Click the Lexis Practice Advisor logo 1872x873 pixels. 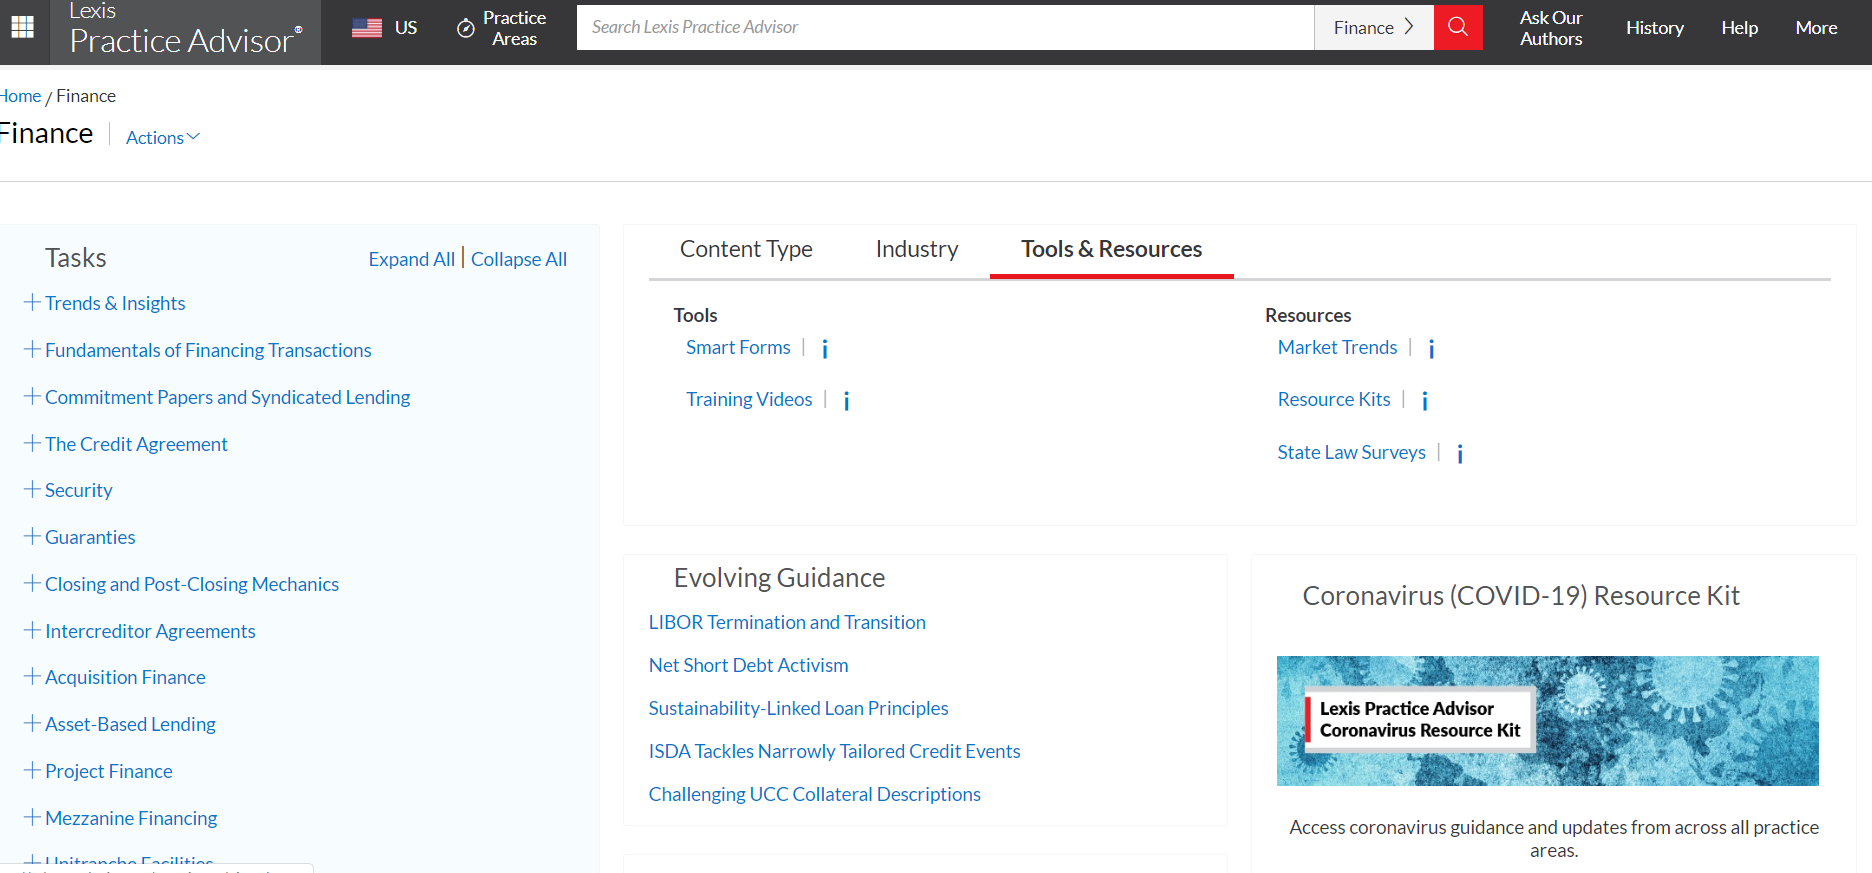click(x=185, y=28)
